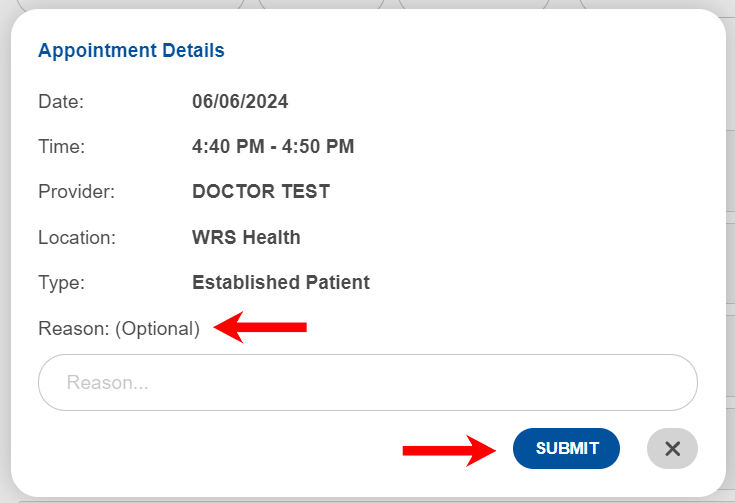Viewport: 735px width, 503px height.
Task: Close the Appointment Details dialog with X
Action: point(672,449)
